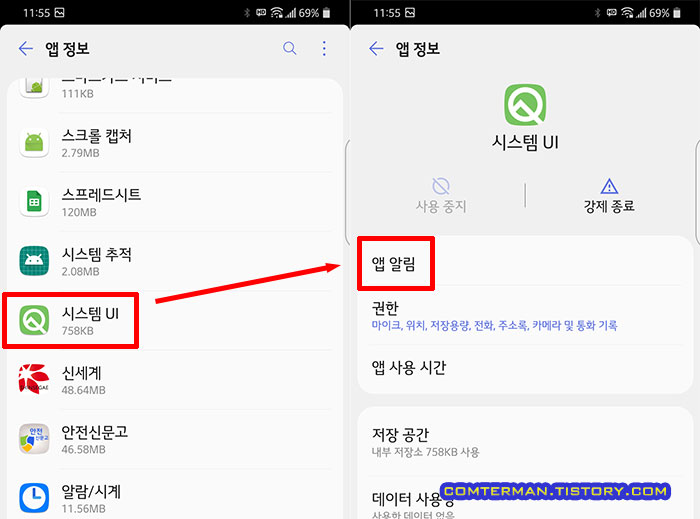
Task: Open 데이터 사용량 entry
Action: [x=525, y=499]
